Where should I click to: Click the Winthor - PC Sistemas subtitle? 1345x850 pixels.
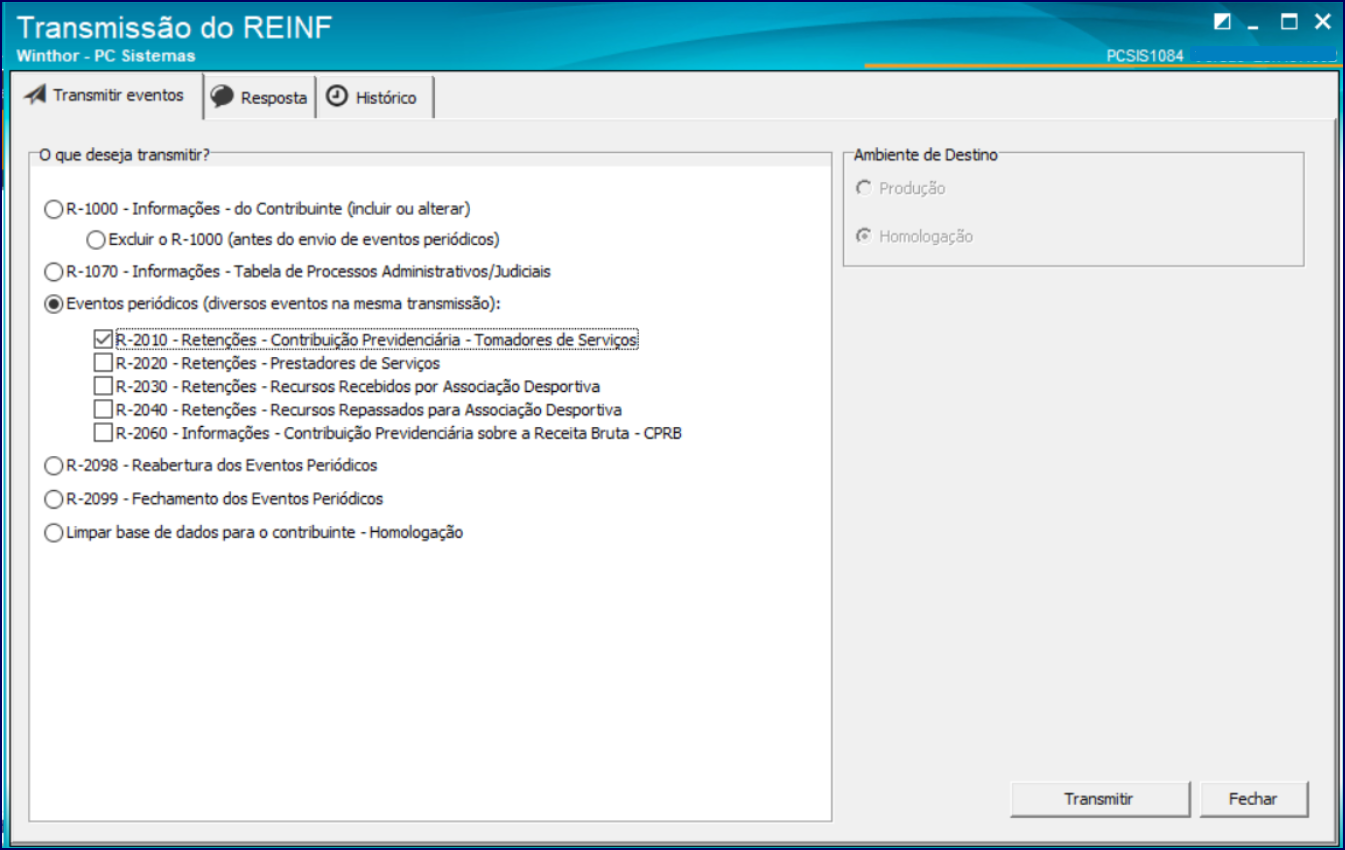(106, 56)
